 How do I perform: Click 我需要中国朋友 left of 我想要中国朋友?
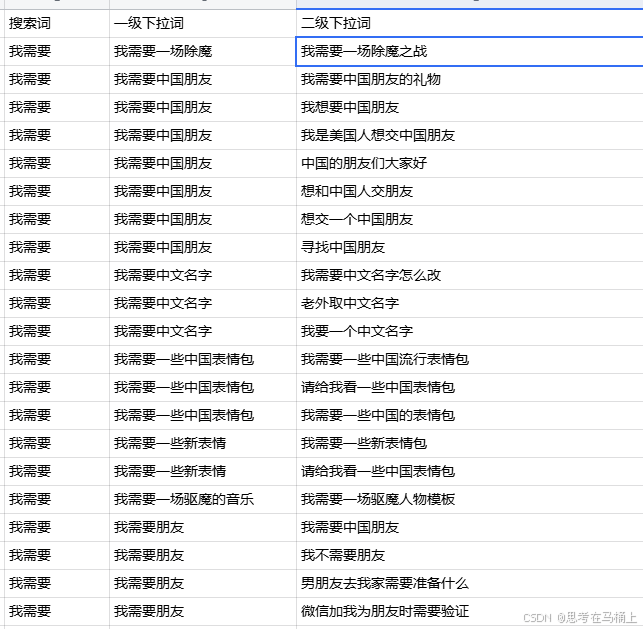click(x=203, y=107)
